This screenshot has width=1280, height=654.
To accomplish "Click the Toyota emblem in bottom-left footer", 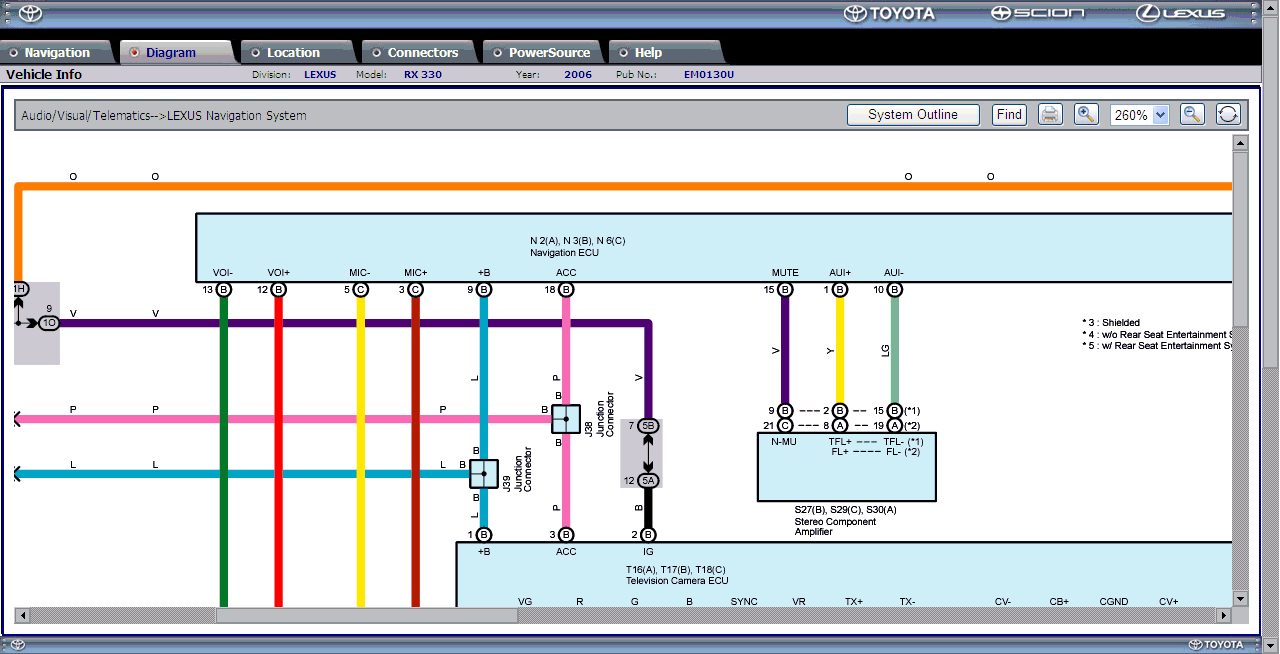I will point(18,645).
